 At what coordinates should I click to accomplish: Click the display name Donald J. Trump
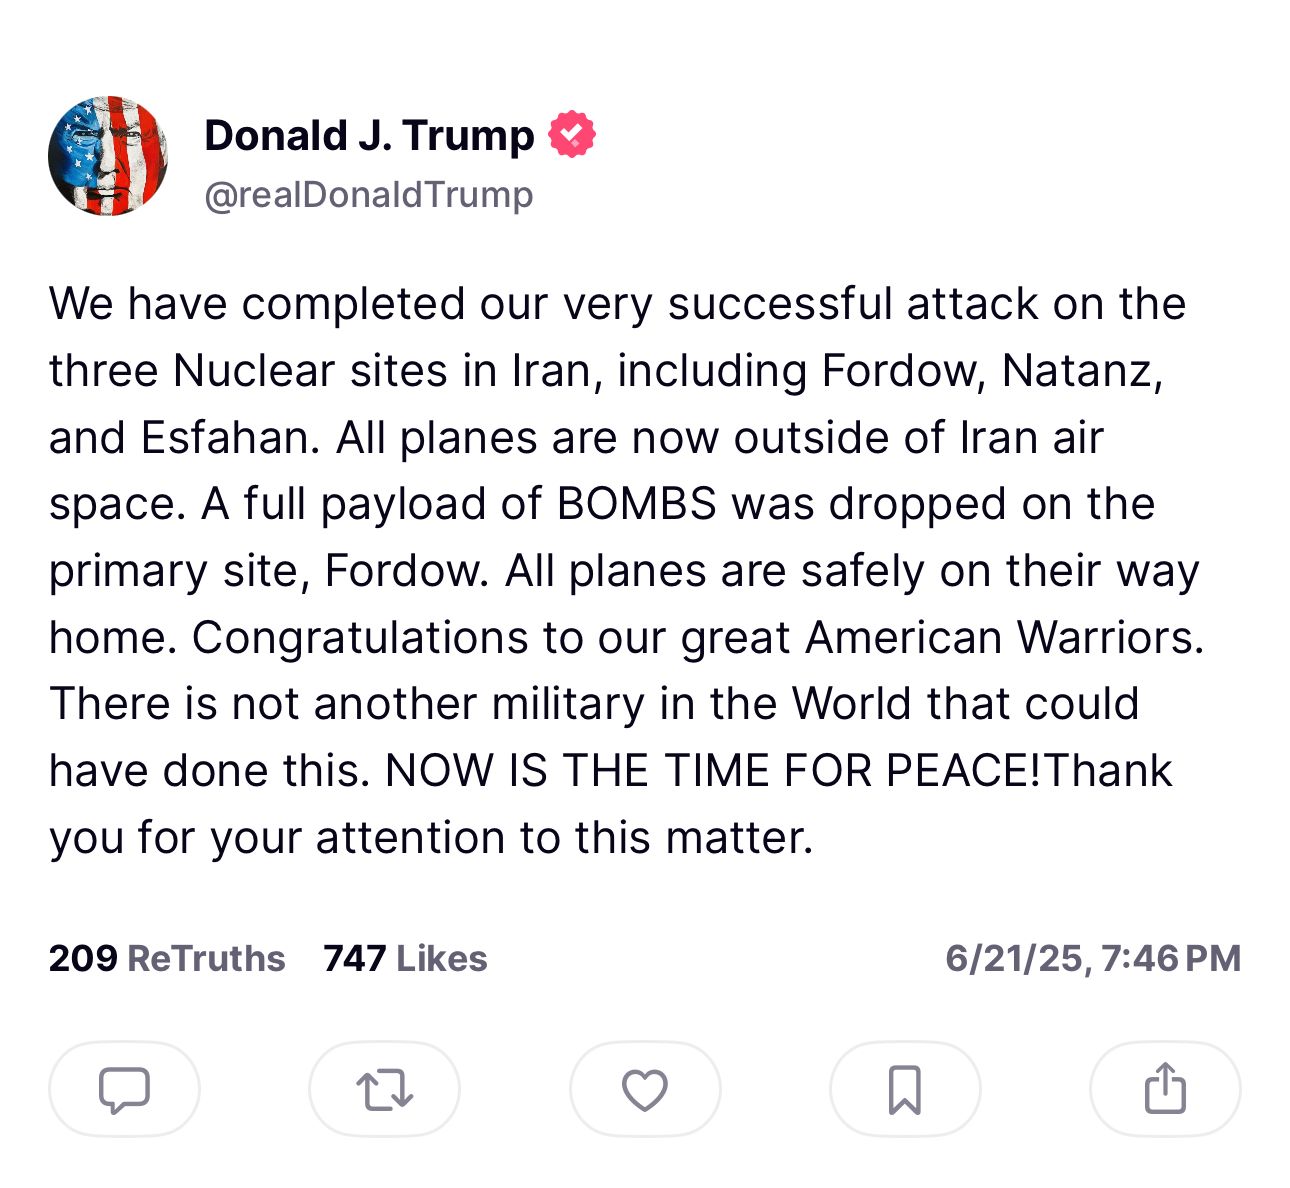369,135
